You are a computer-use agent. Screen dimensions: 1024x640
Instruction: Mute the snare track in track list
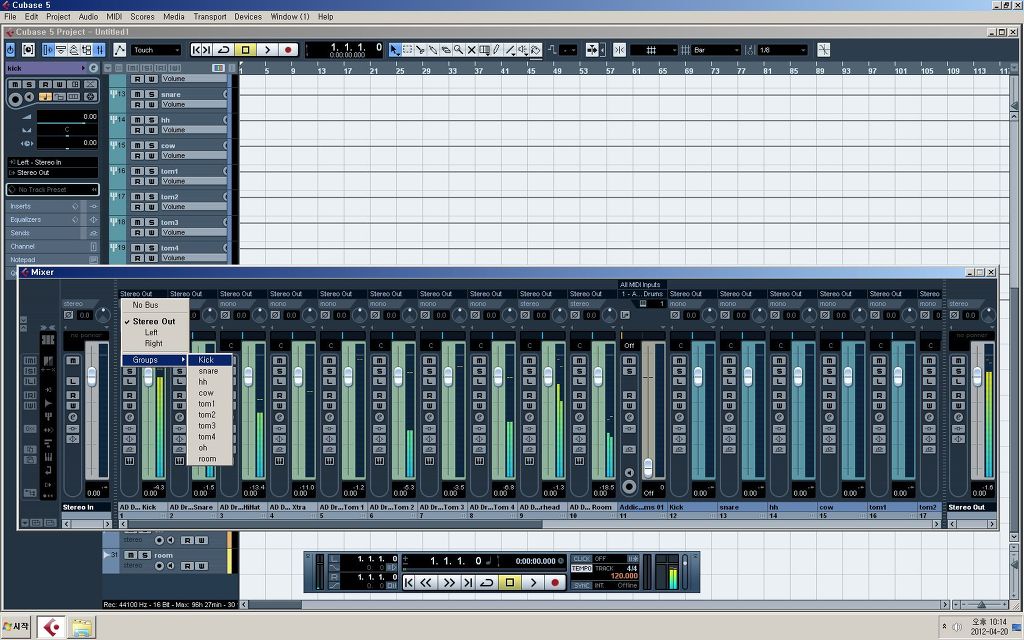coord(137,94)
